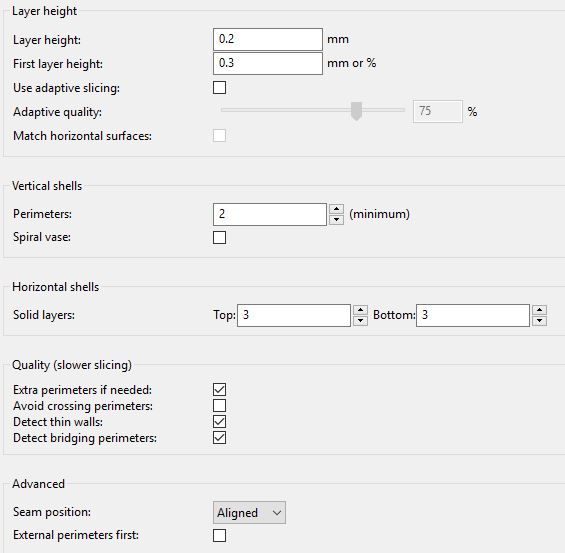
Task: Increase Top solid layers with up arrow
Action: click(x=360, y=310)
